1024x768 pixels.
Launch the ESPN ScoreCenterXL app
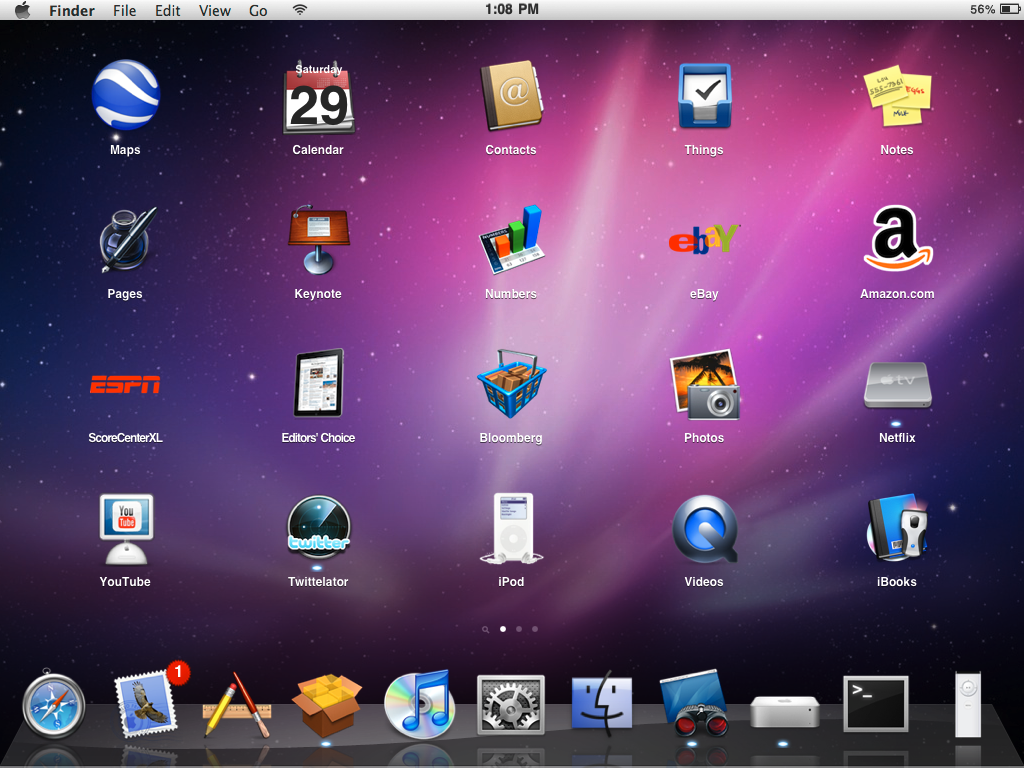[125, 385]
